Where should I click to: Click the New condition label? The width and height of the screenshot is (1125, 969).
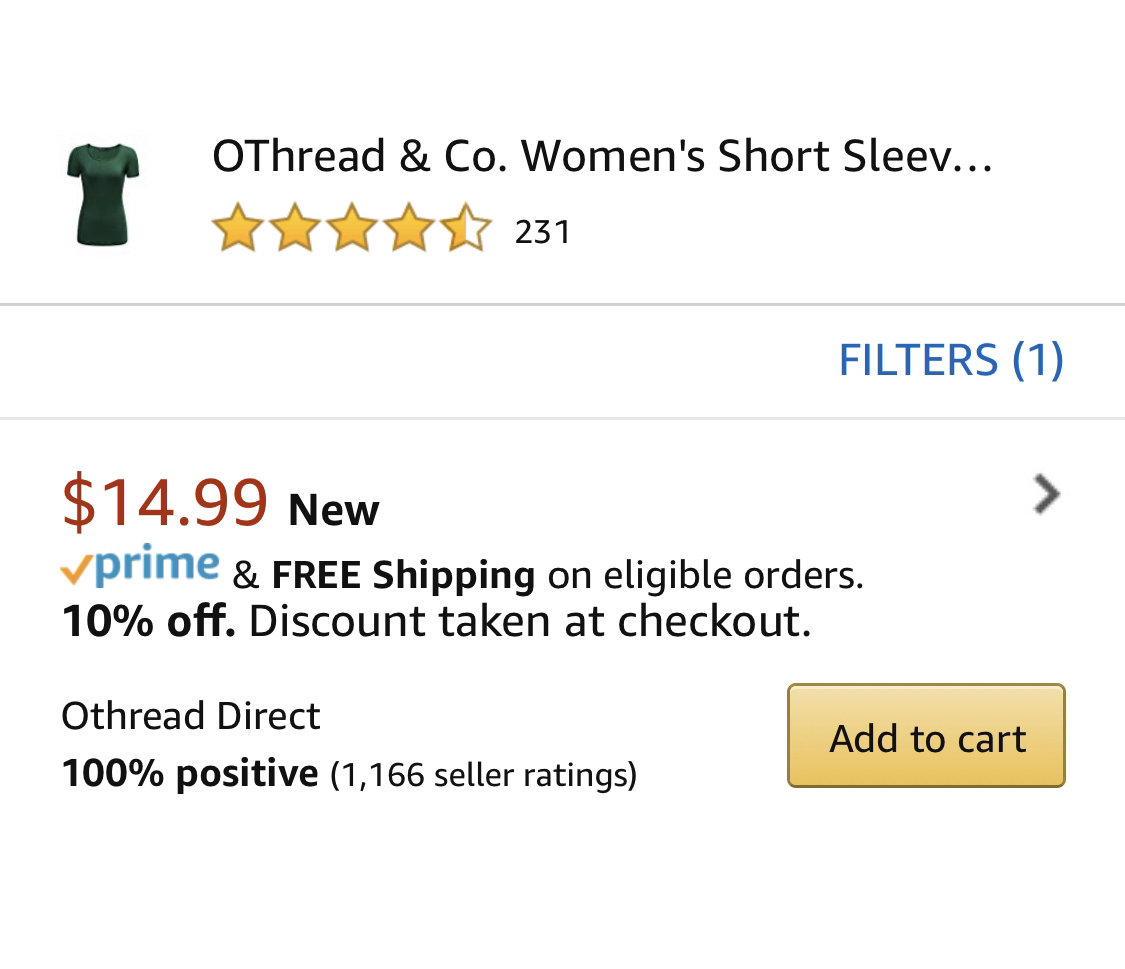(332, 510)
